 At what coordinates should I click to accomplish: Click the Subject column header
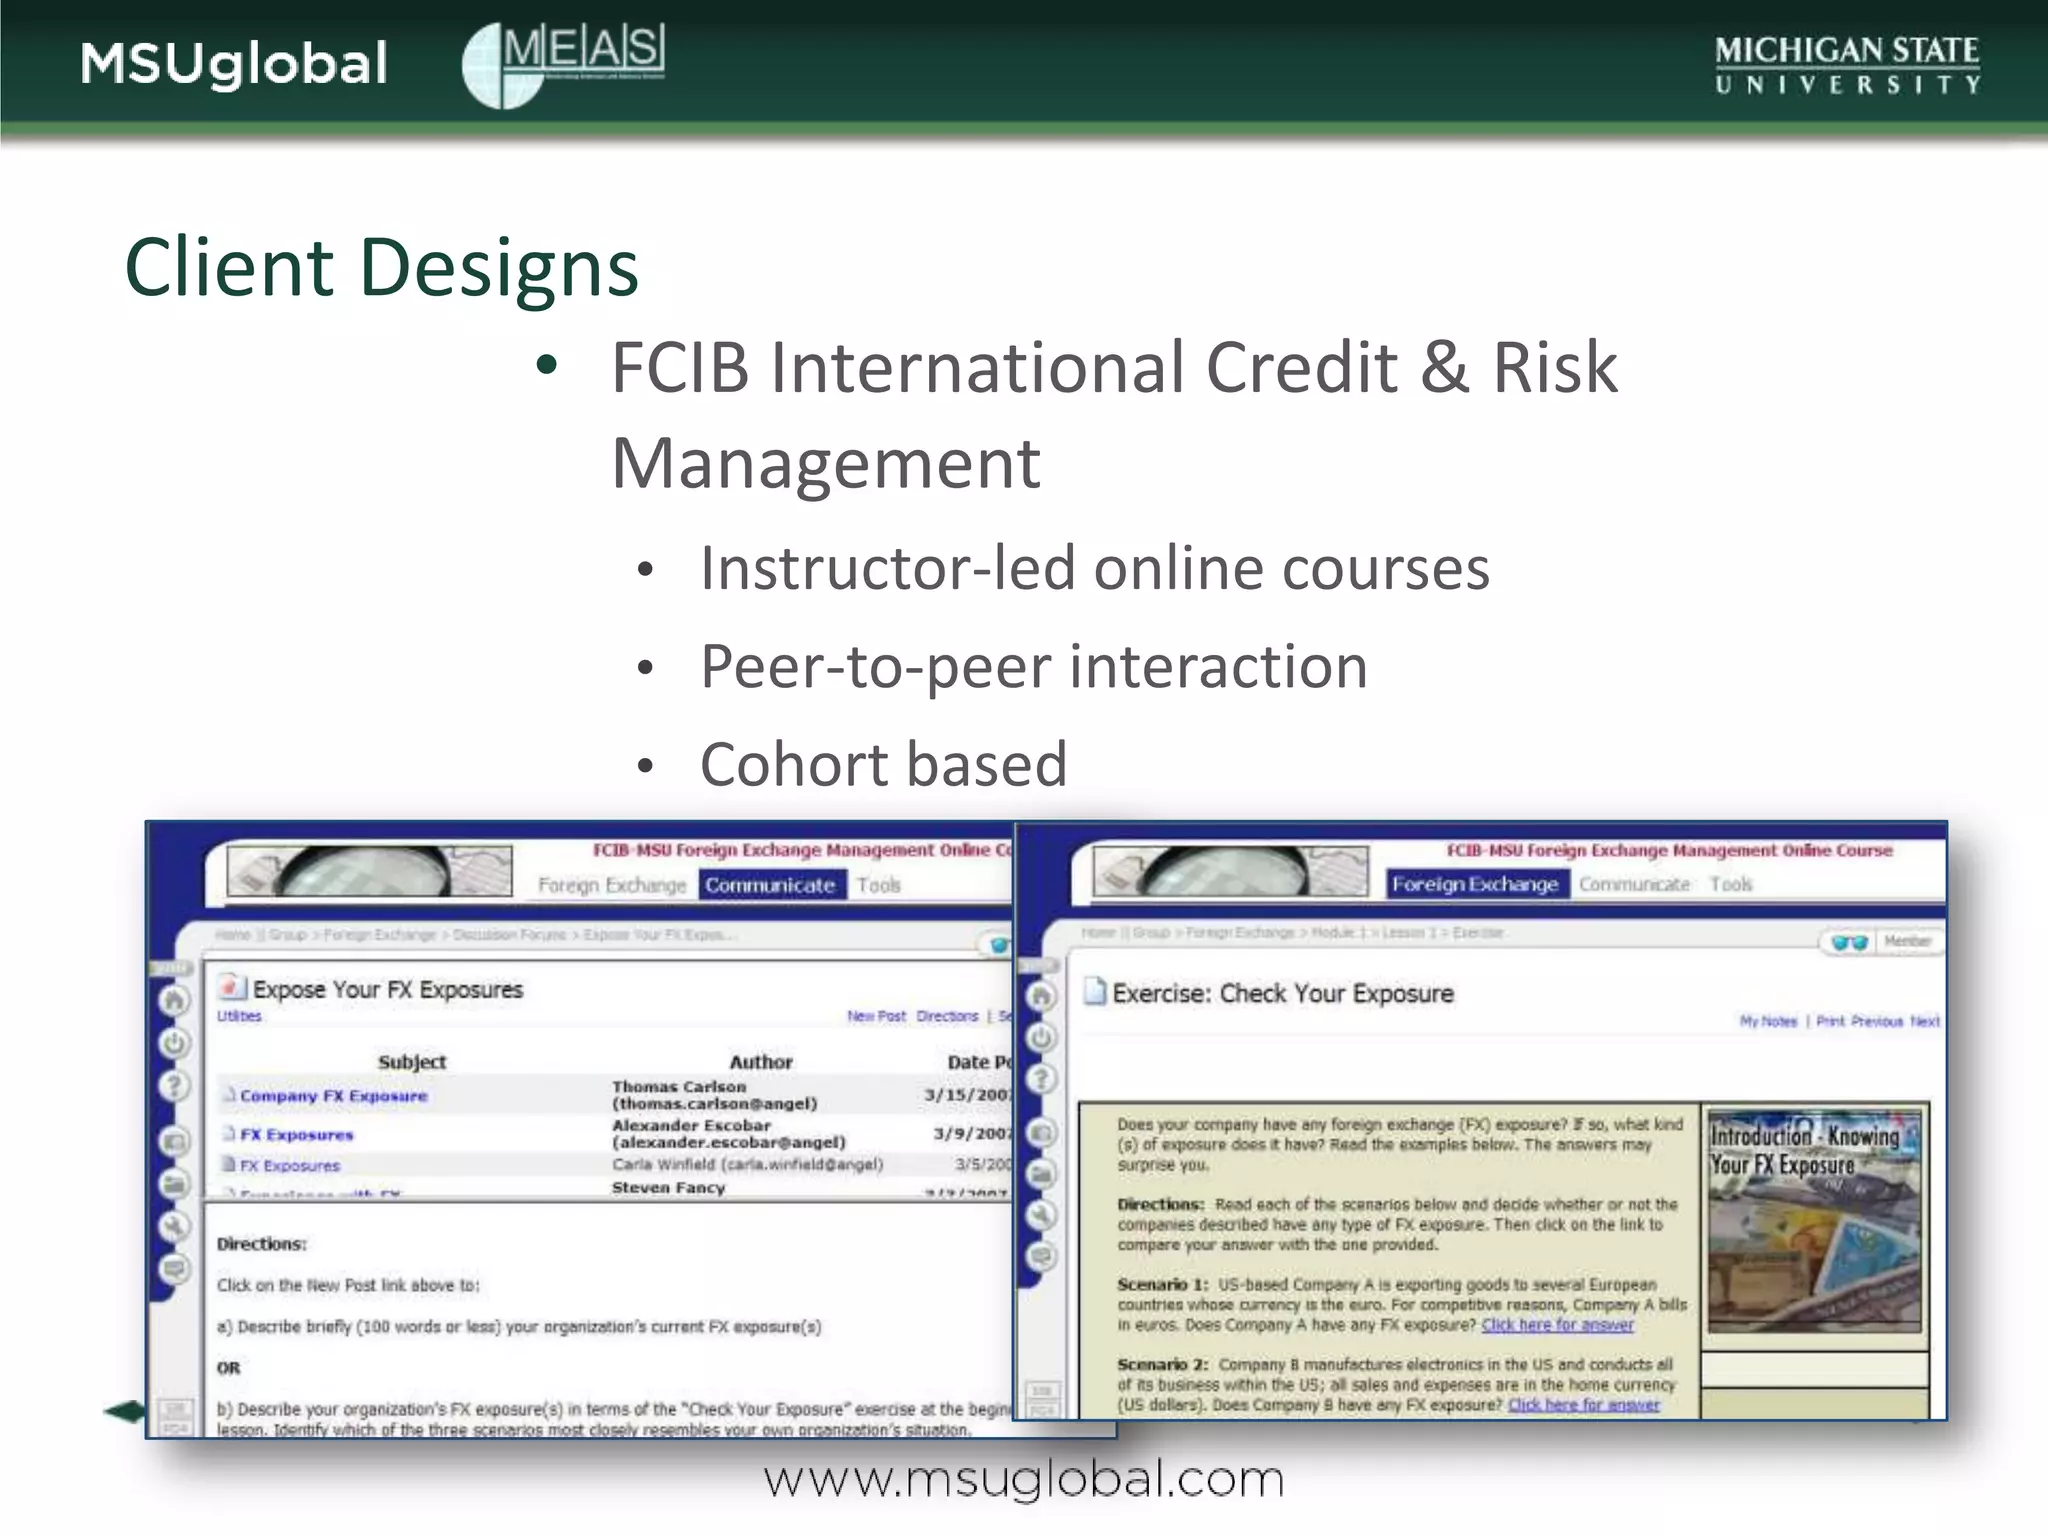[412, 1062]
